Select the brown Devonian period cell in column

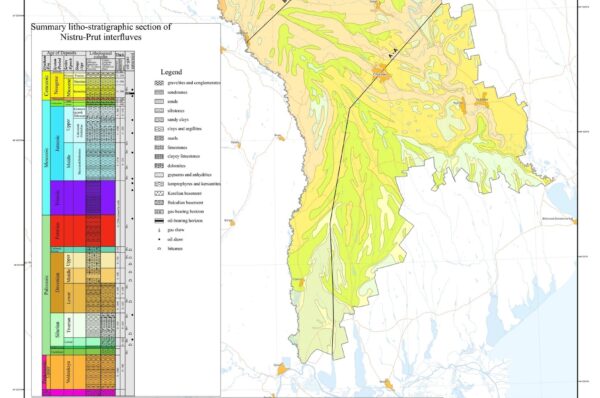[x=57, y=282]
